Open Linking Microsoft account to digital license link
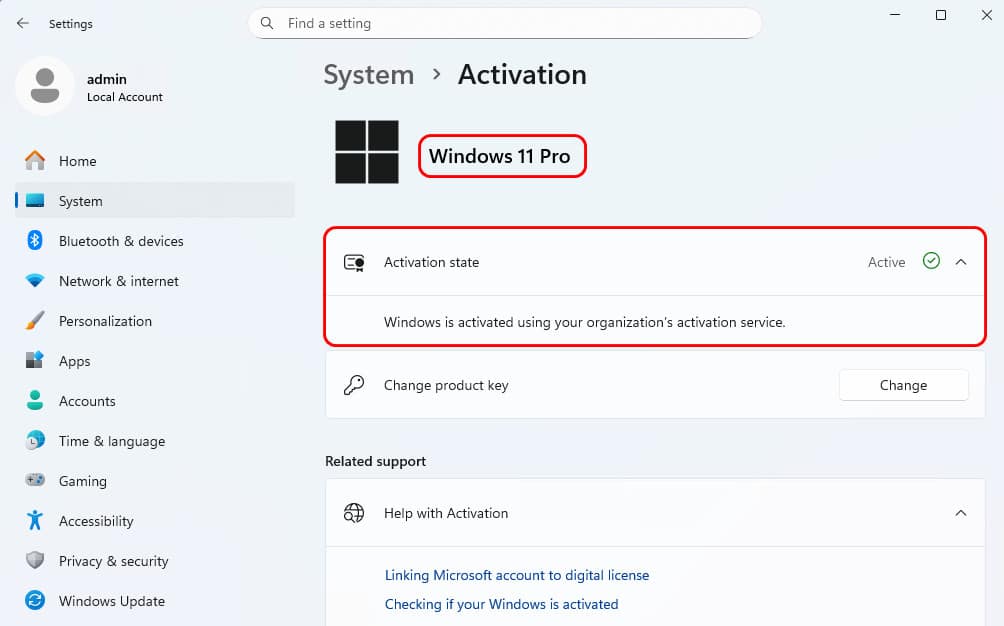The width and height of the screenshot is (1004, 626). (x=517, y=575)
